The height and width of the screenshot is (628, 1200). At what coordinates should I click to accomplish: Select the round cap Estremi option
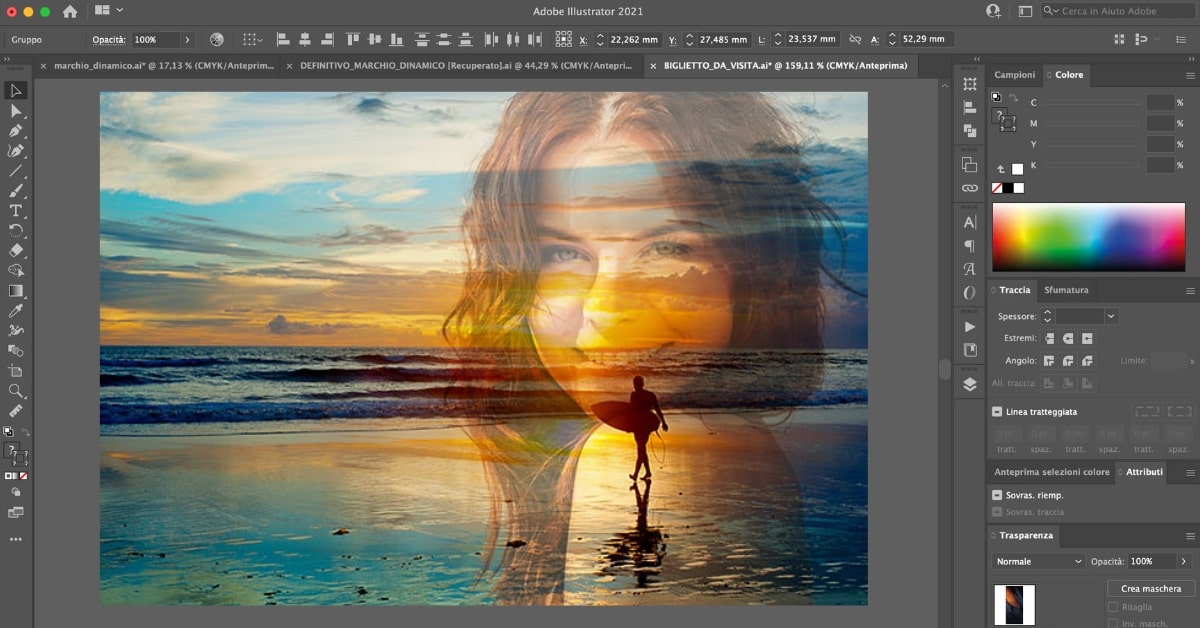point(1068,338)
